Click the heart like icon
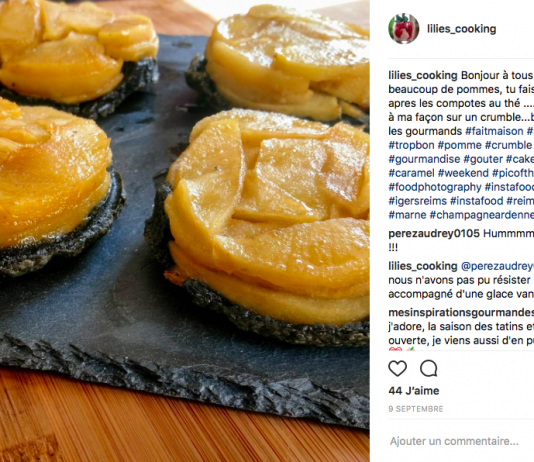534x462 pixels. point(397,368)
